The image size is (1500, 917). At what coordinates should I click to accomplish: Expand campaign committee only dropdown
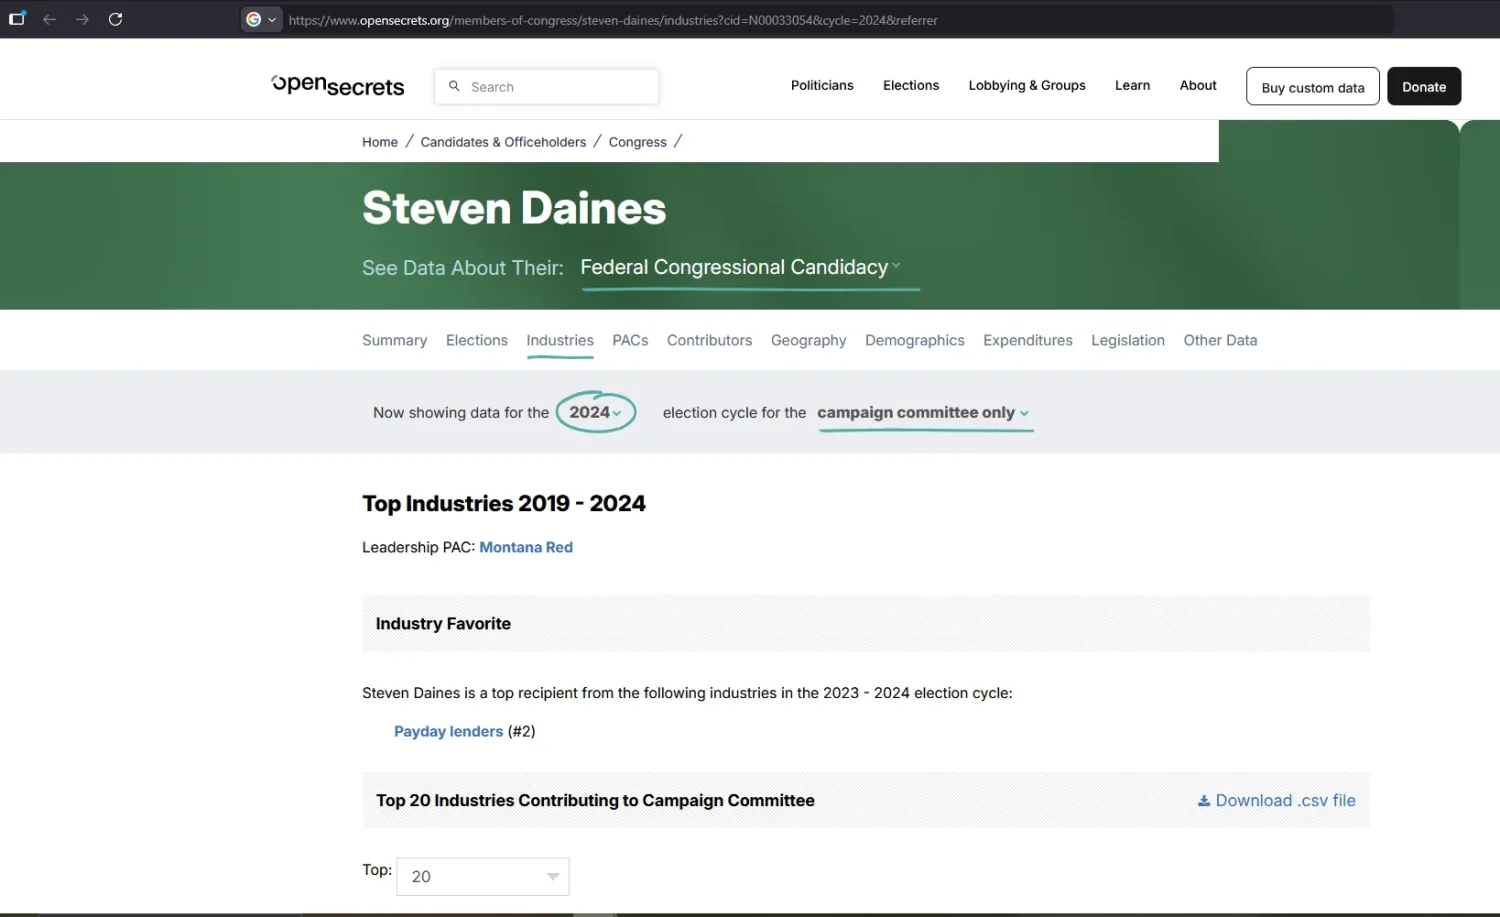coord(924,413)
